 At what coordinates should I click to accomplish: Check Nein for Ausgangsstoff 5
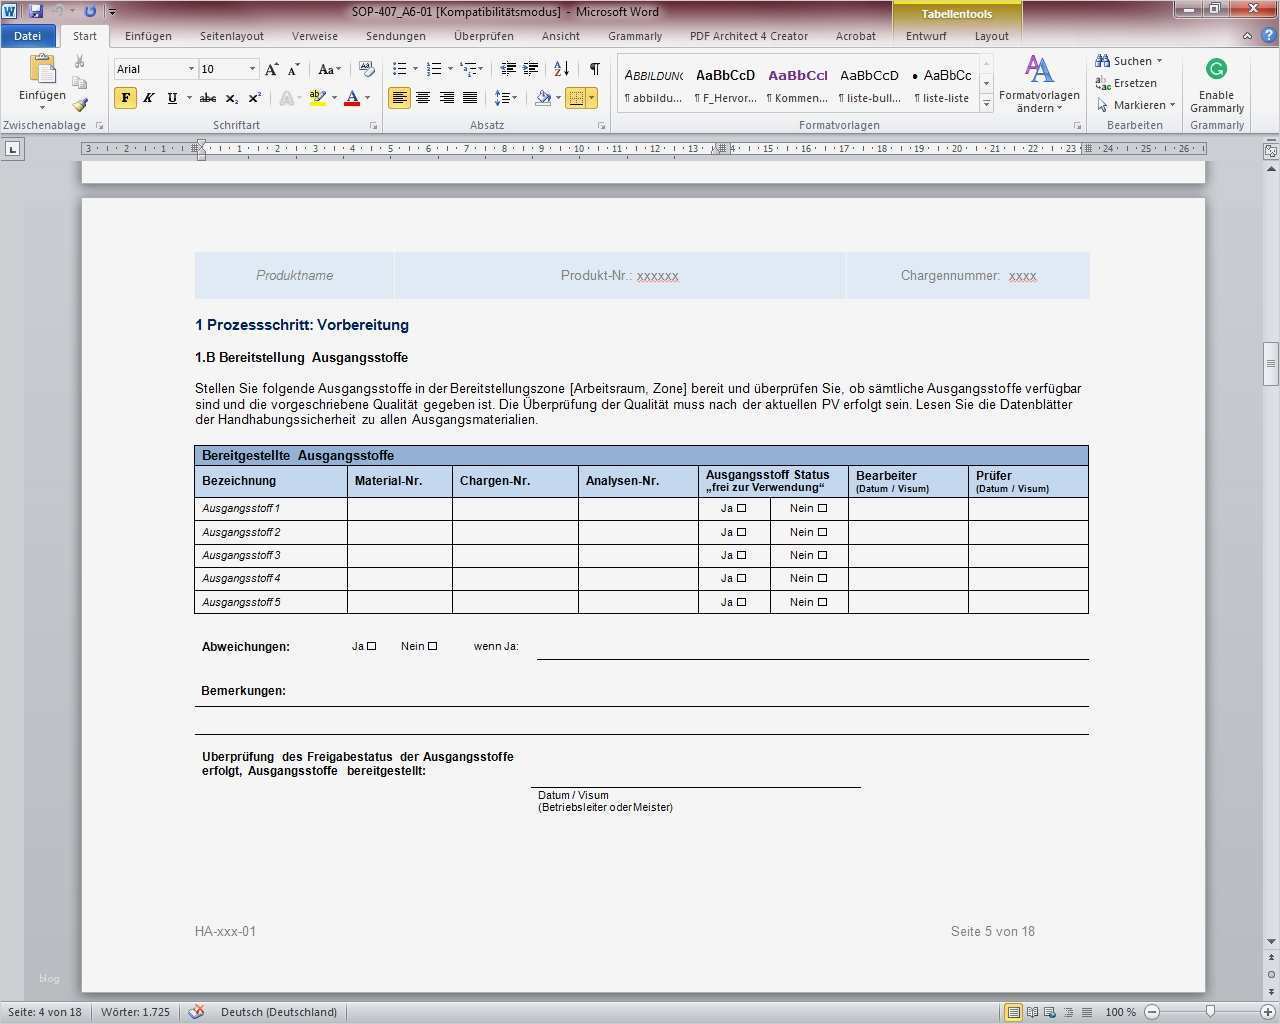(823, 602)
